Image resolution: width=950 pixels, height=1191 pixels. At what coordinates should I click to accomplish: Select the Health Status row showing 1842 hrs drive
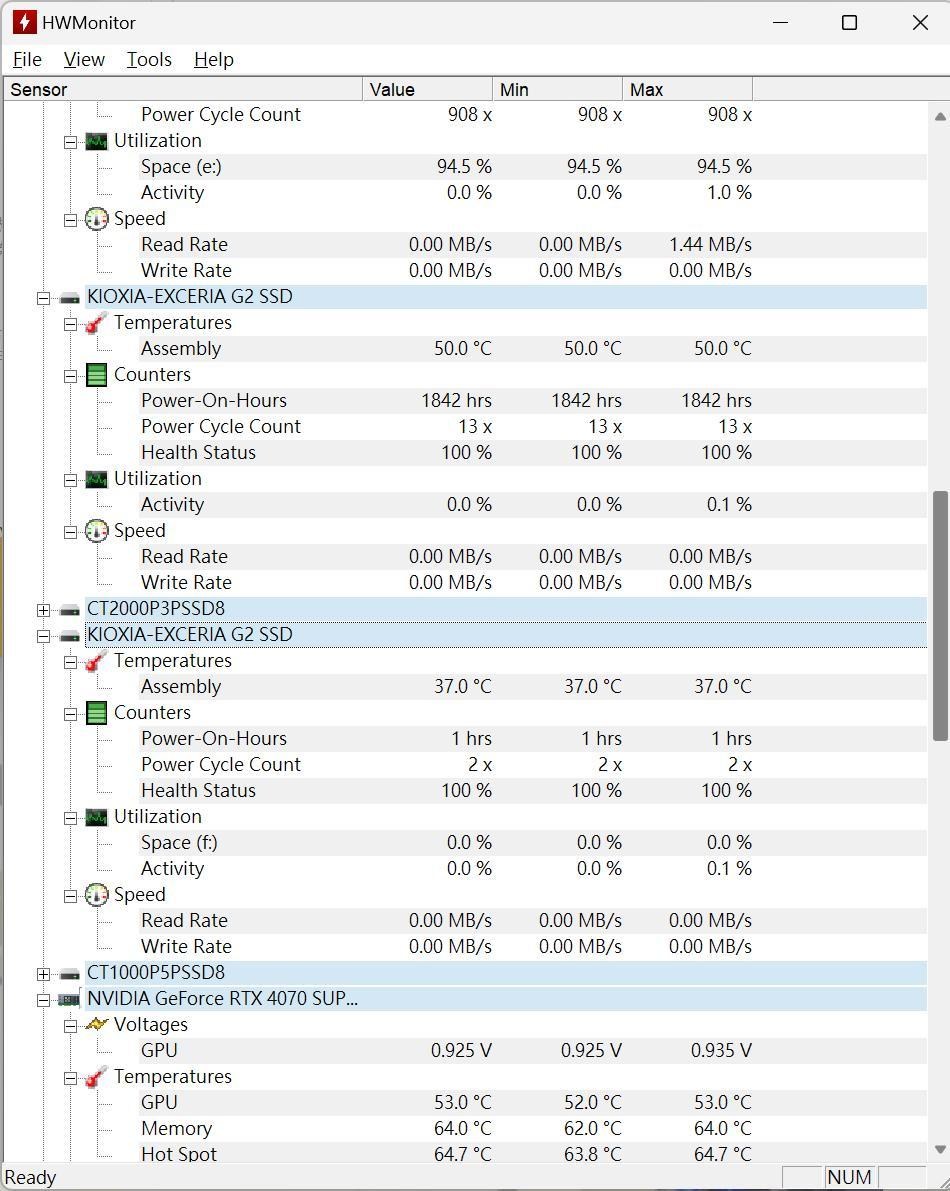tap(198, 452)
